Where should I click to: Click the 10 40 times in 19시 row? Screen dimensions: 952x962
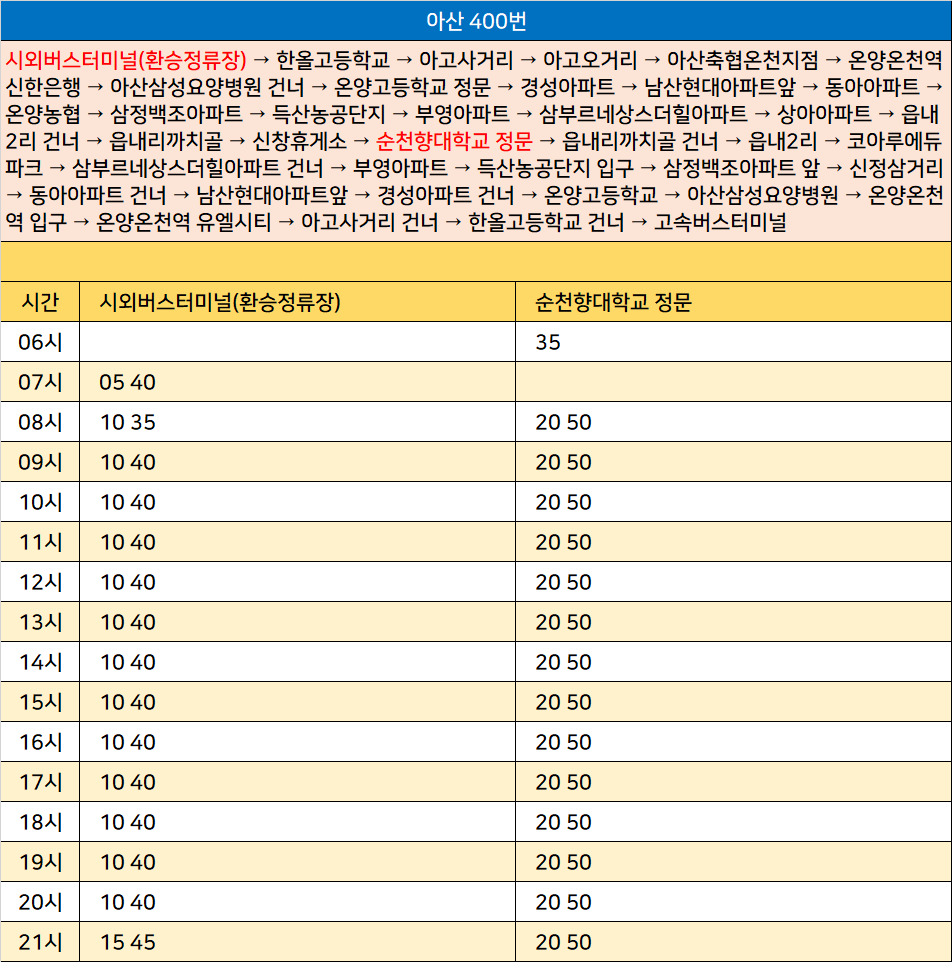[128, 861]
